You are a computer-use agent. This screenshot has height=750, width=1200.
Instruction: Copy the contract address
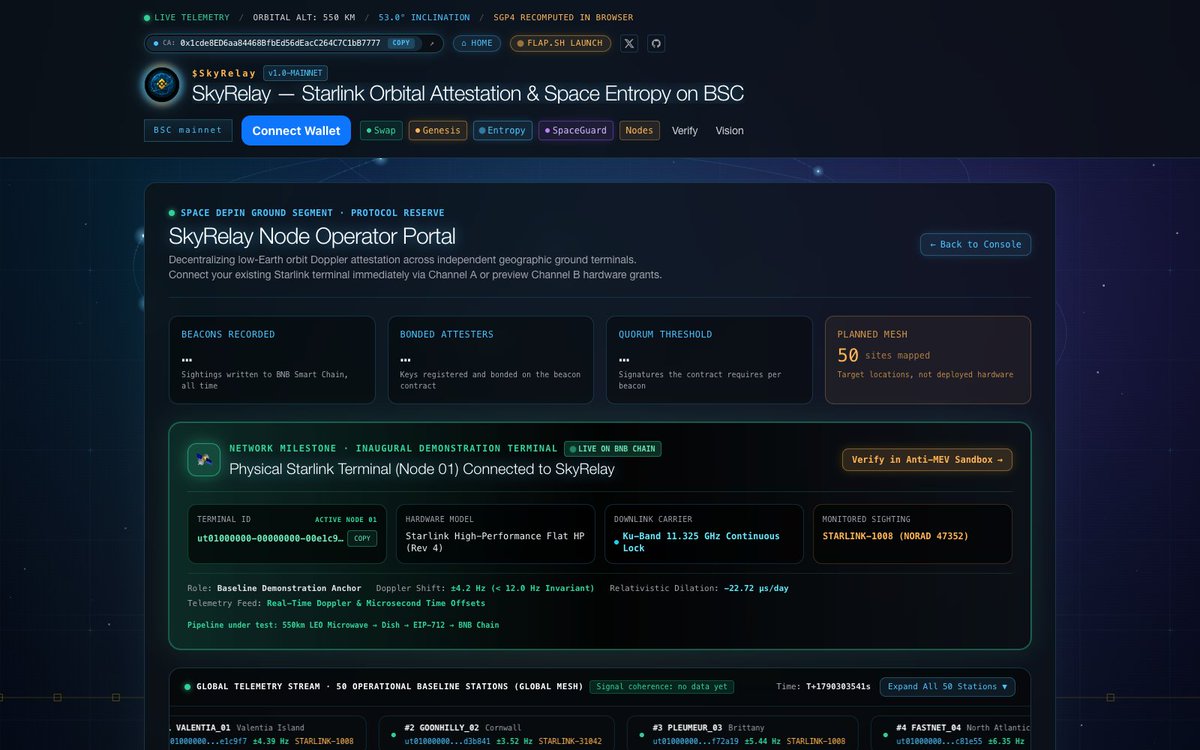(x=401, y=43)
